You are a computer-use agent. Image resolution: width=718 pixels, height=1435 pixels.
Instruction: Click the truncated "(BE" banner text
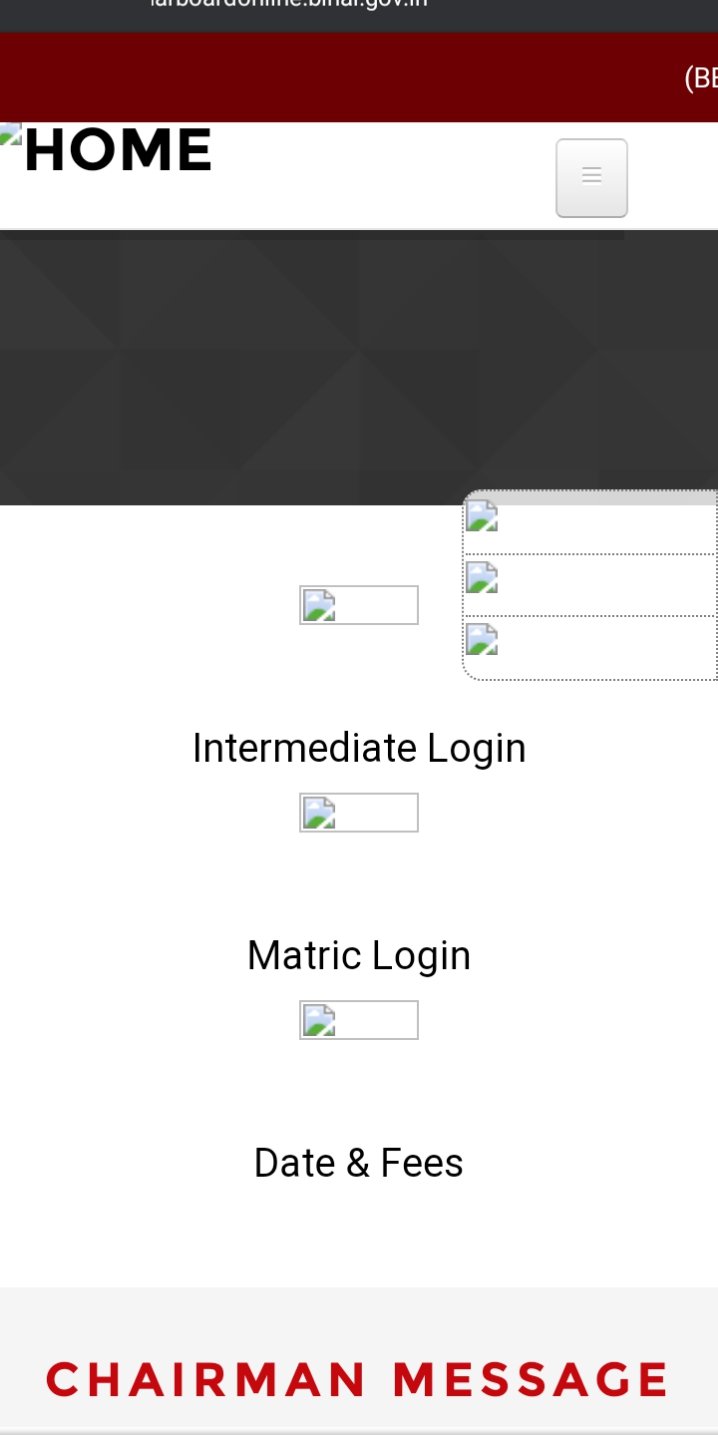click(700, 78)
